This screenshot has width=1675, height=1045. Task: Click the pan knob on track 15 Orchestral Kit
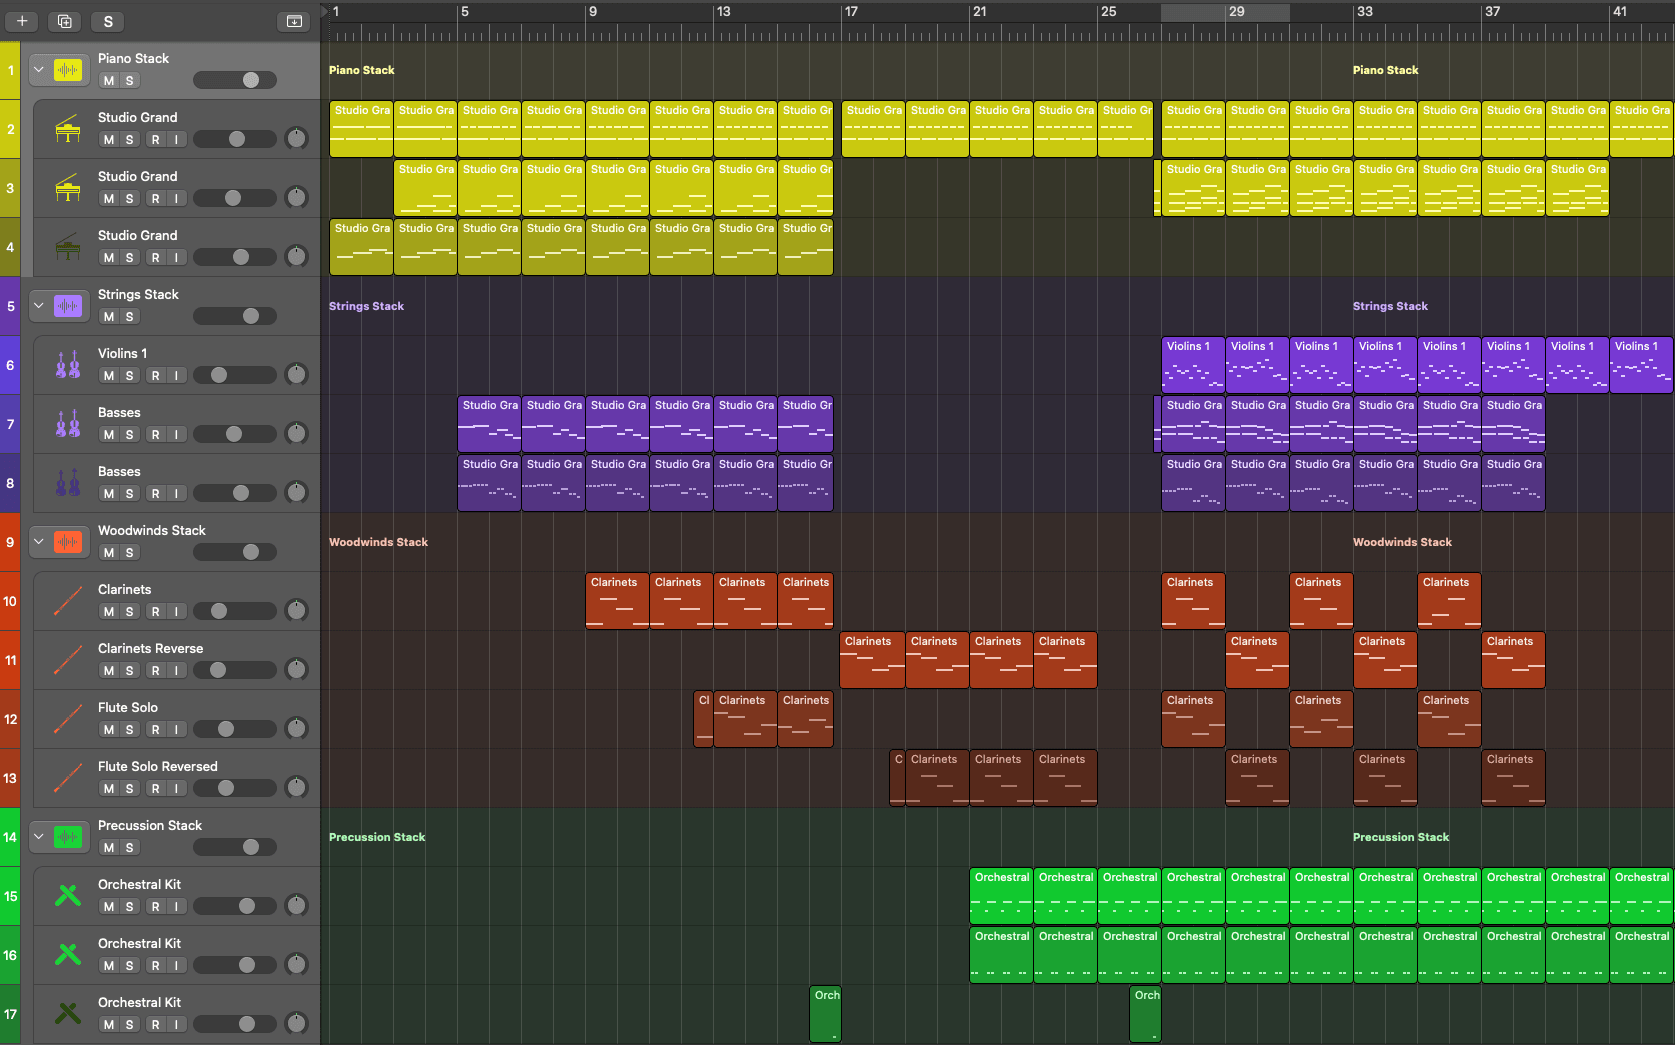[x=297, y=906]
